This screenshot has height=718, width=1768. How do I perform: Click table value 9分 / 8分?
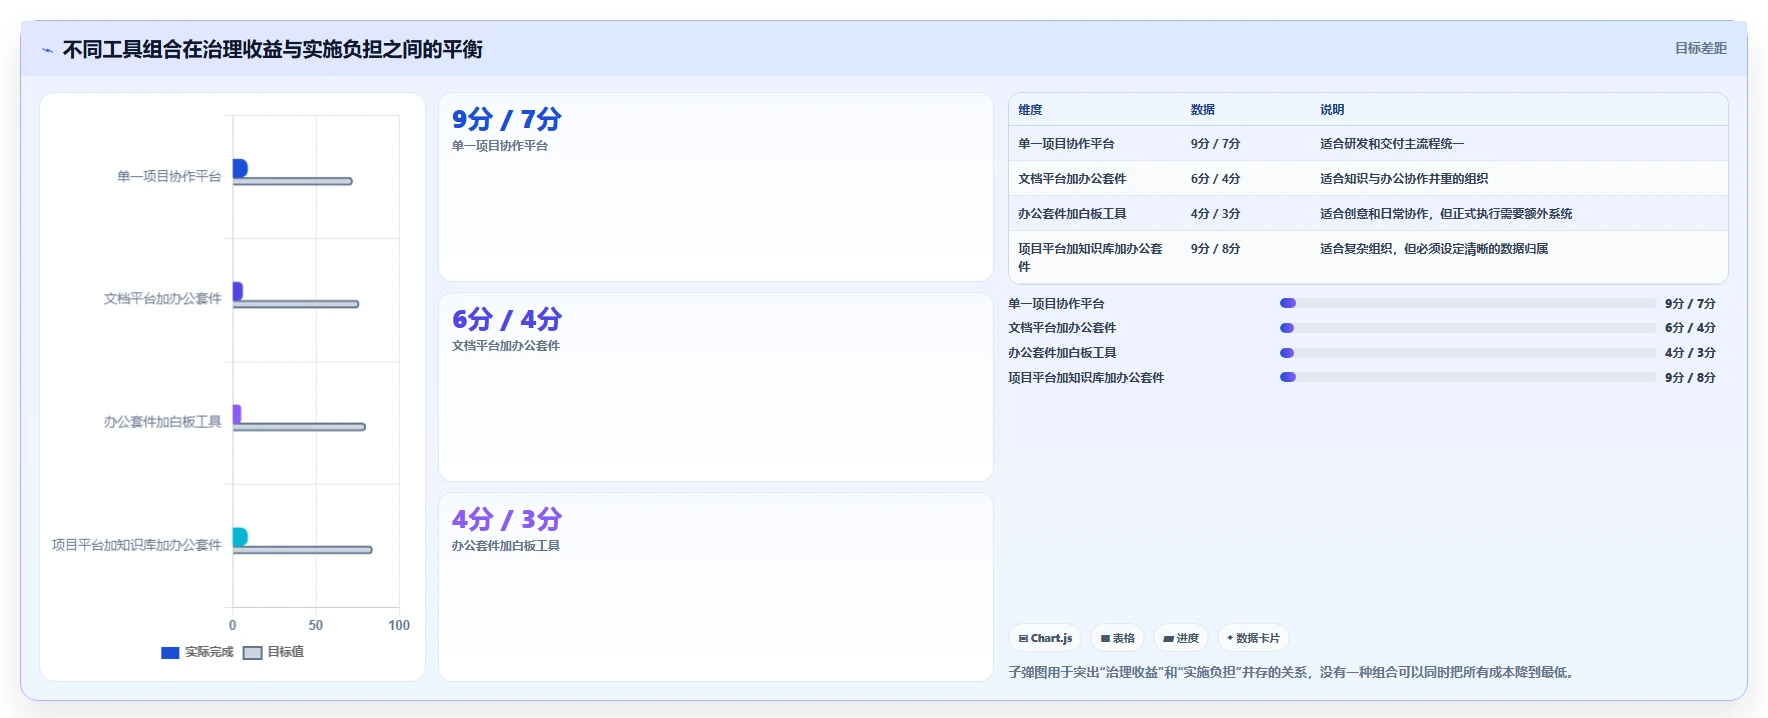[x=1215, y=249]
